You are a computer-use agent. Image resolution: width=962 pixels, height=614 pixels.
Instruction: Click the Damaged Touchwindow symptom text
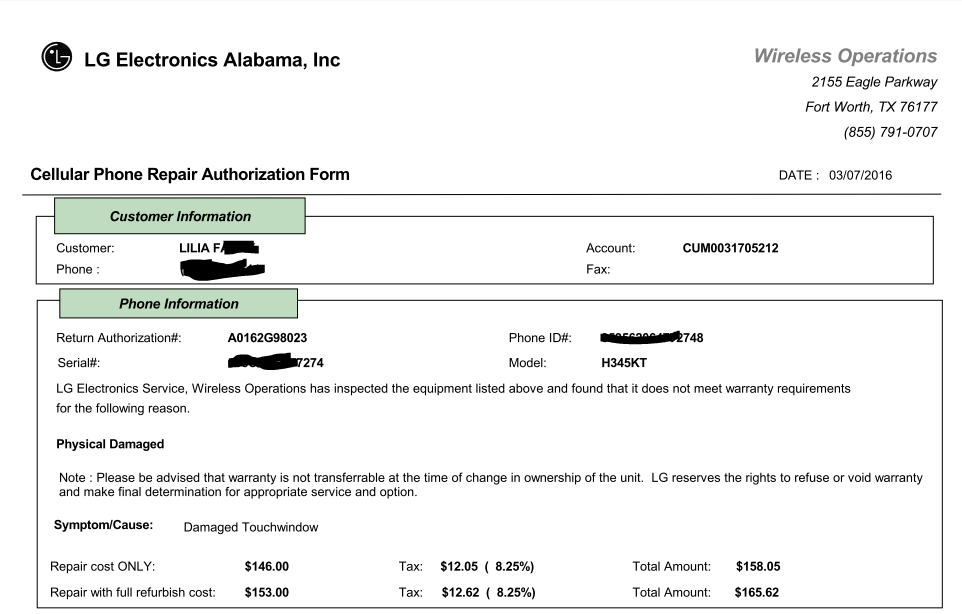pos(251,528)
